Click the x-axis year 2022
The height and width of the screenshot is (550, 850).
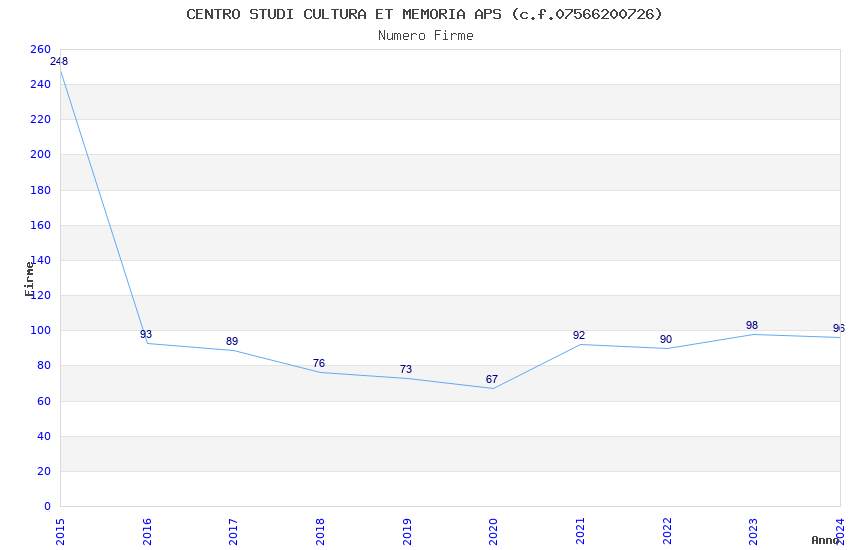pos(667,532)
